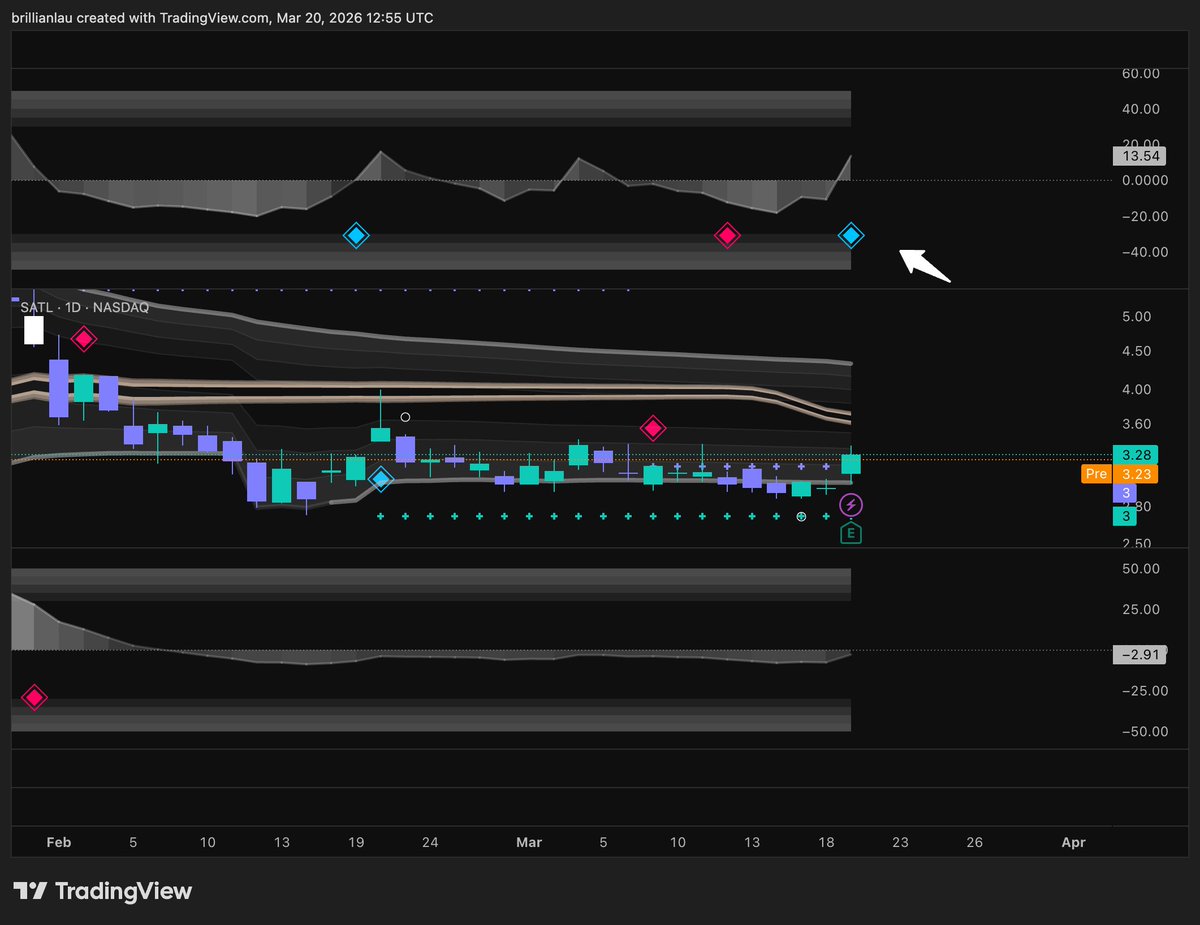Image resolution: width=1200 pixels, height=925 pixels.
Task: Click the pink diamond signal in top oscillator pane
Action: (727, 236)
